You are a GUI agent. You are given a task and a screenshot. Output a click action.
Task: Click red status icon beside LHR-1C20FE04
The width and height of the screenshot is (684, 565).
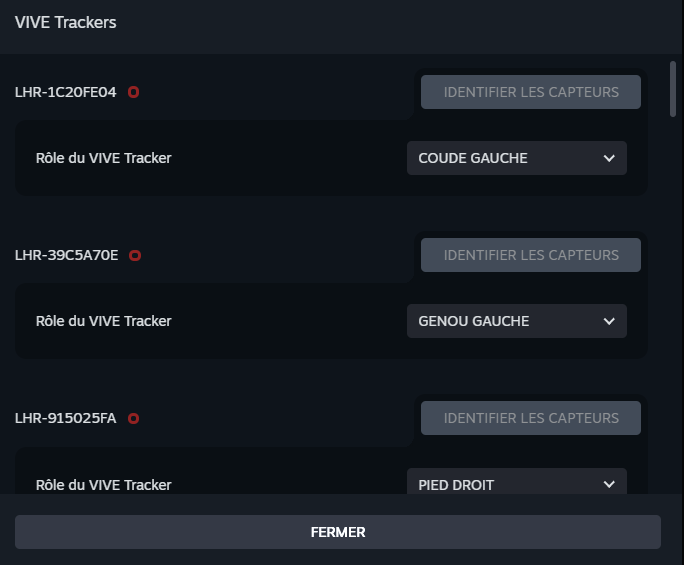(x=133, y=92)
